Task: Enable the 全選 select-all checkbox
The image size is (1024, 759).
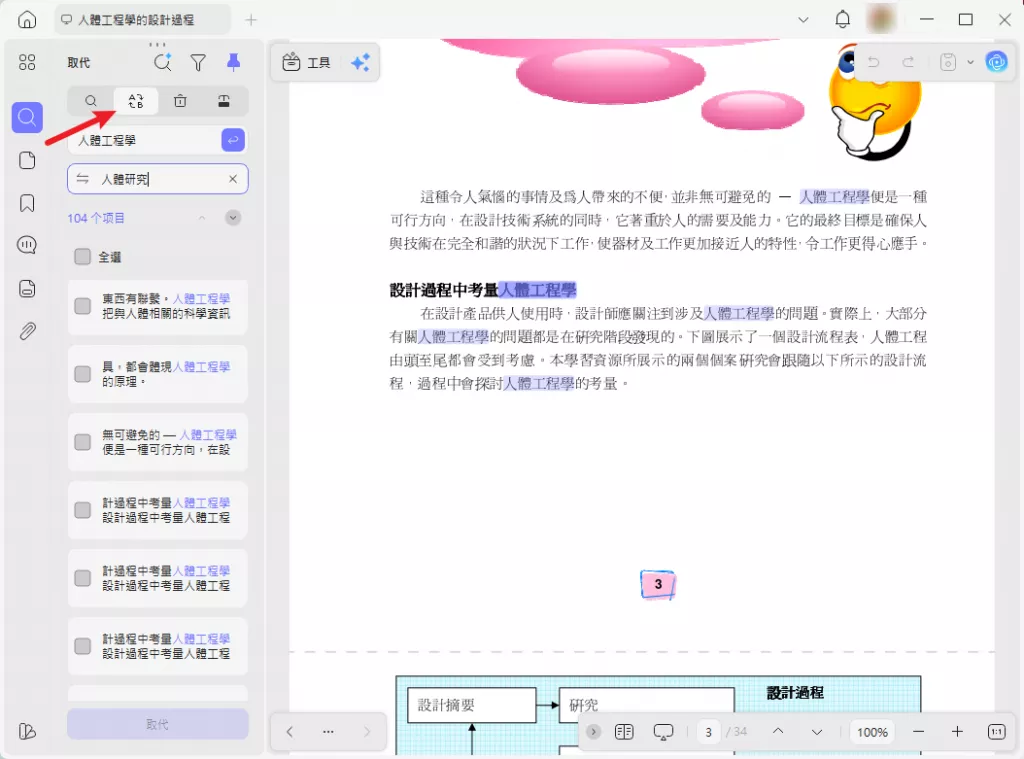Action: click(x=83, y=257)
